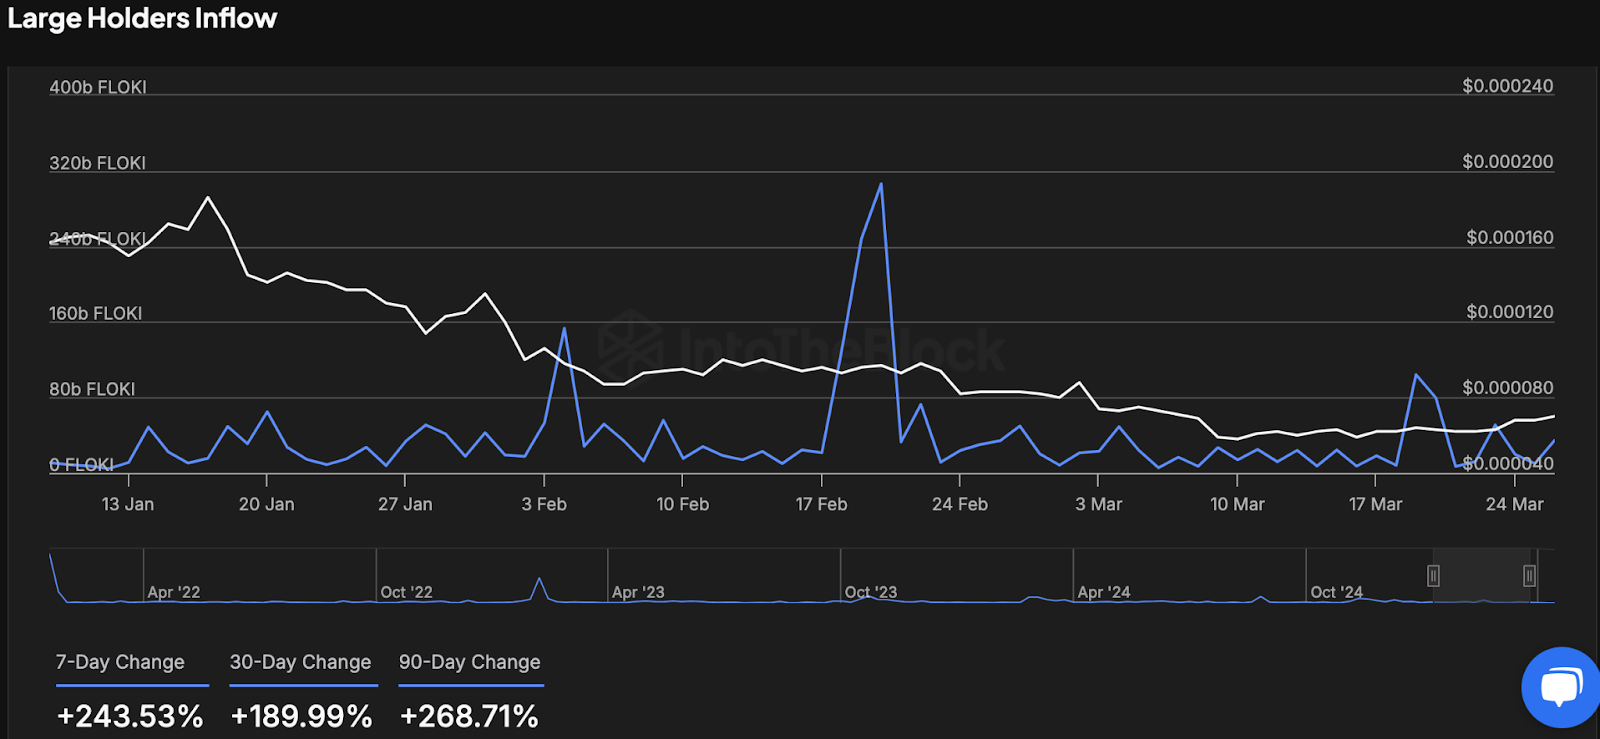
Task: Click the Oct '24 navigator marker
Action: pyautogui.click(x=1337, y=592)
